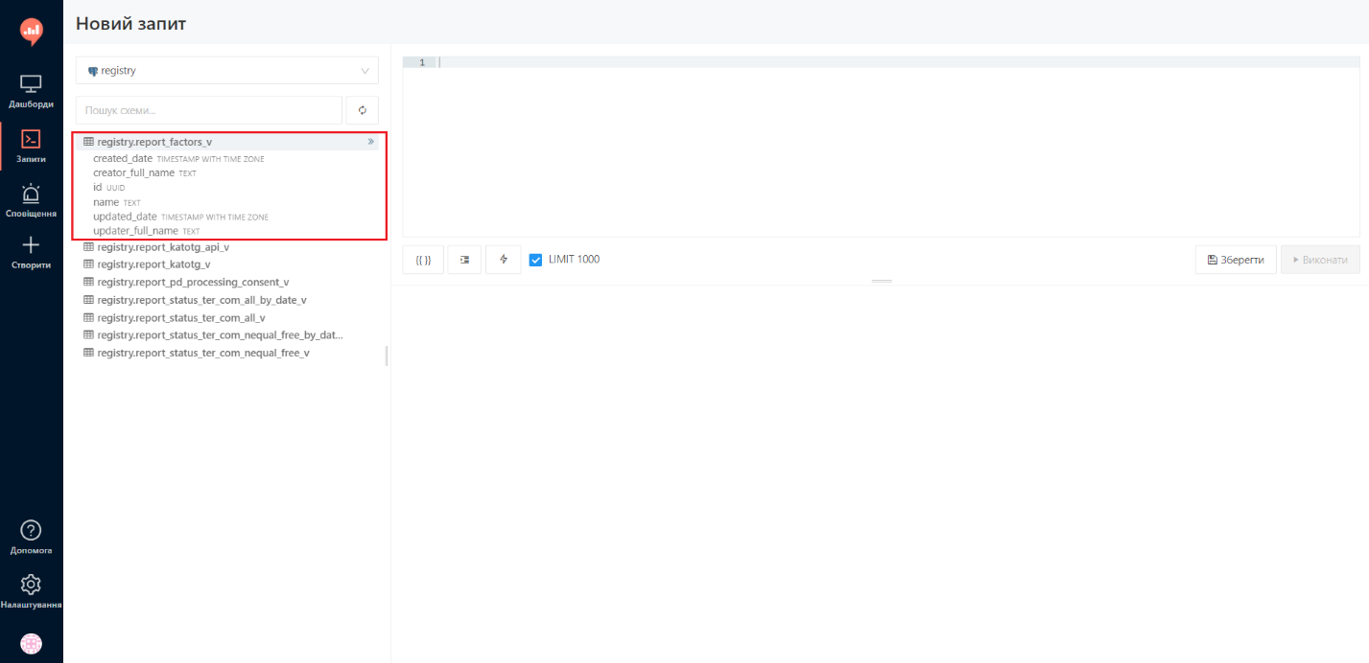Expand registry.report_status_ter_com_nequal_free_v table
1369x663 pixels.
point(229,353)
